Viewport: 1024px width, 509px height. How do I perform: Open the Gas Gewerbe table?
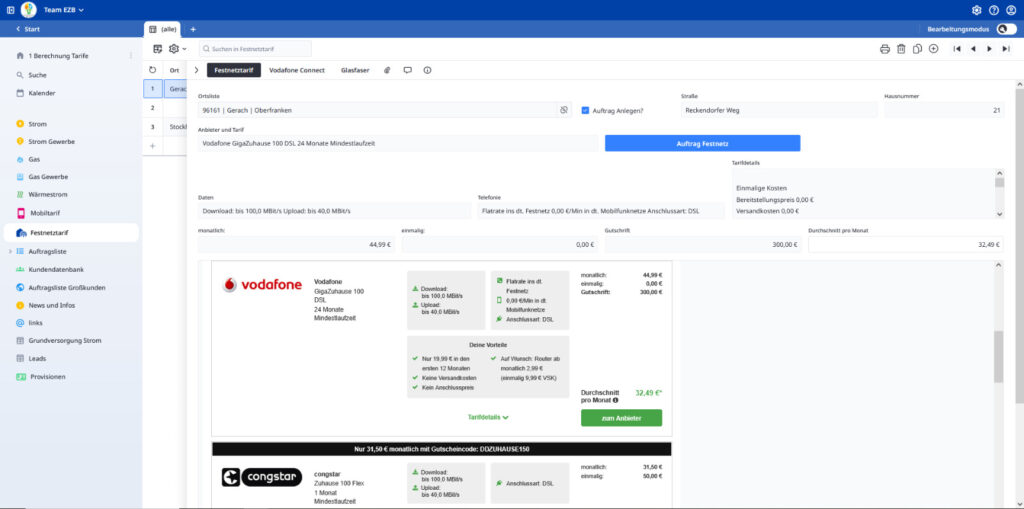48,177
